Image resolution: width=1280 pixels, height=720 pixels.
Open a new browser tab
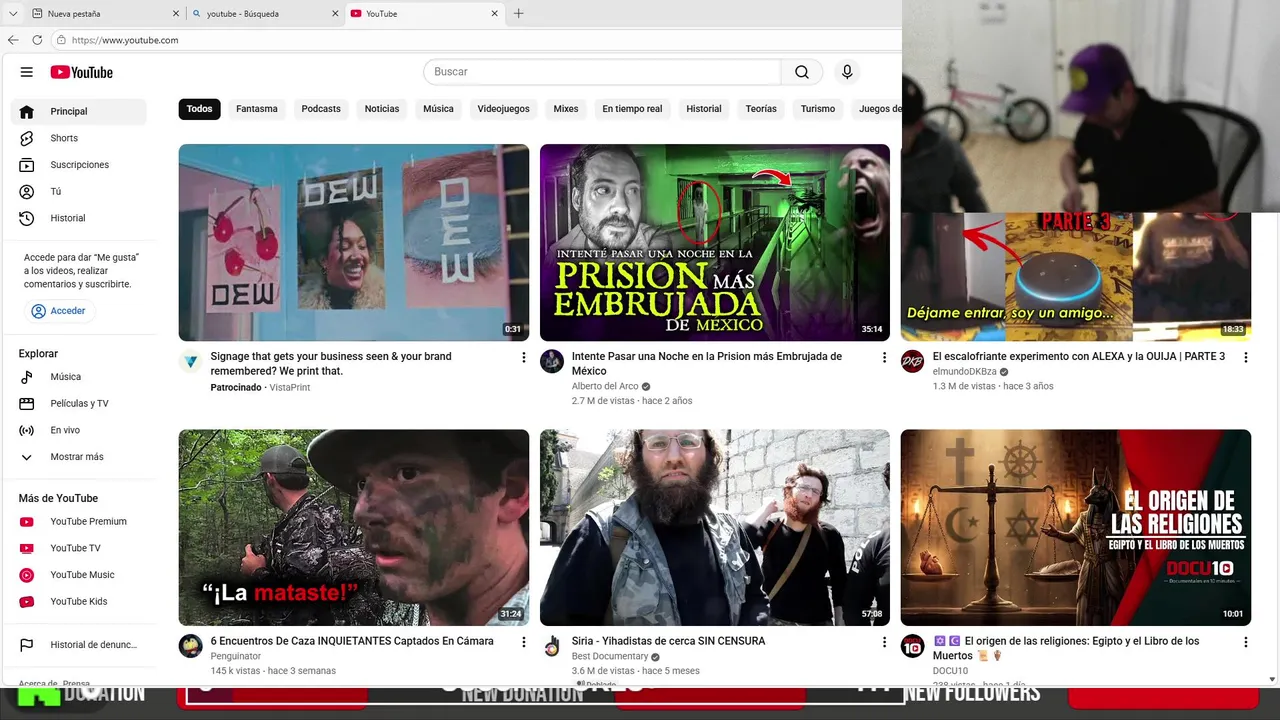coord(518,14)
